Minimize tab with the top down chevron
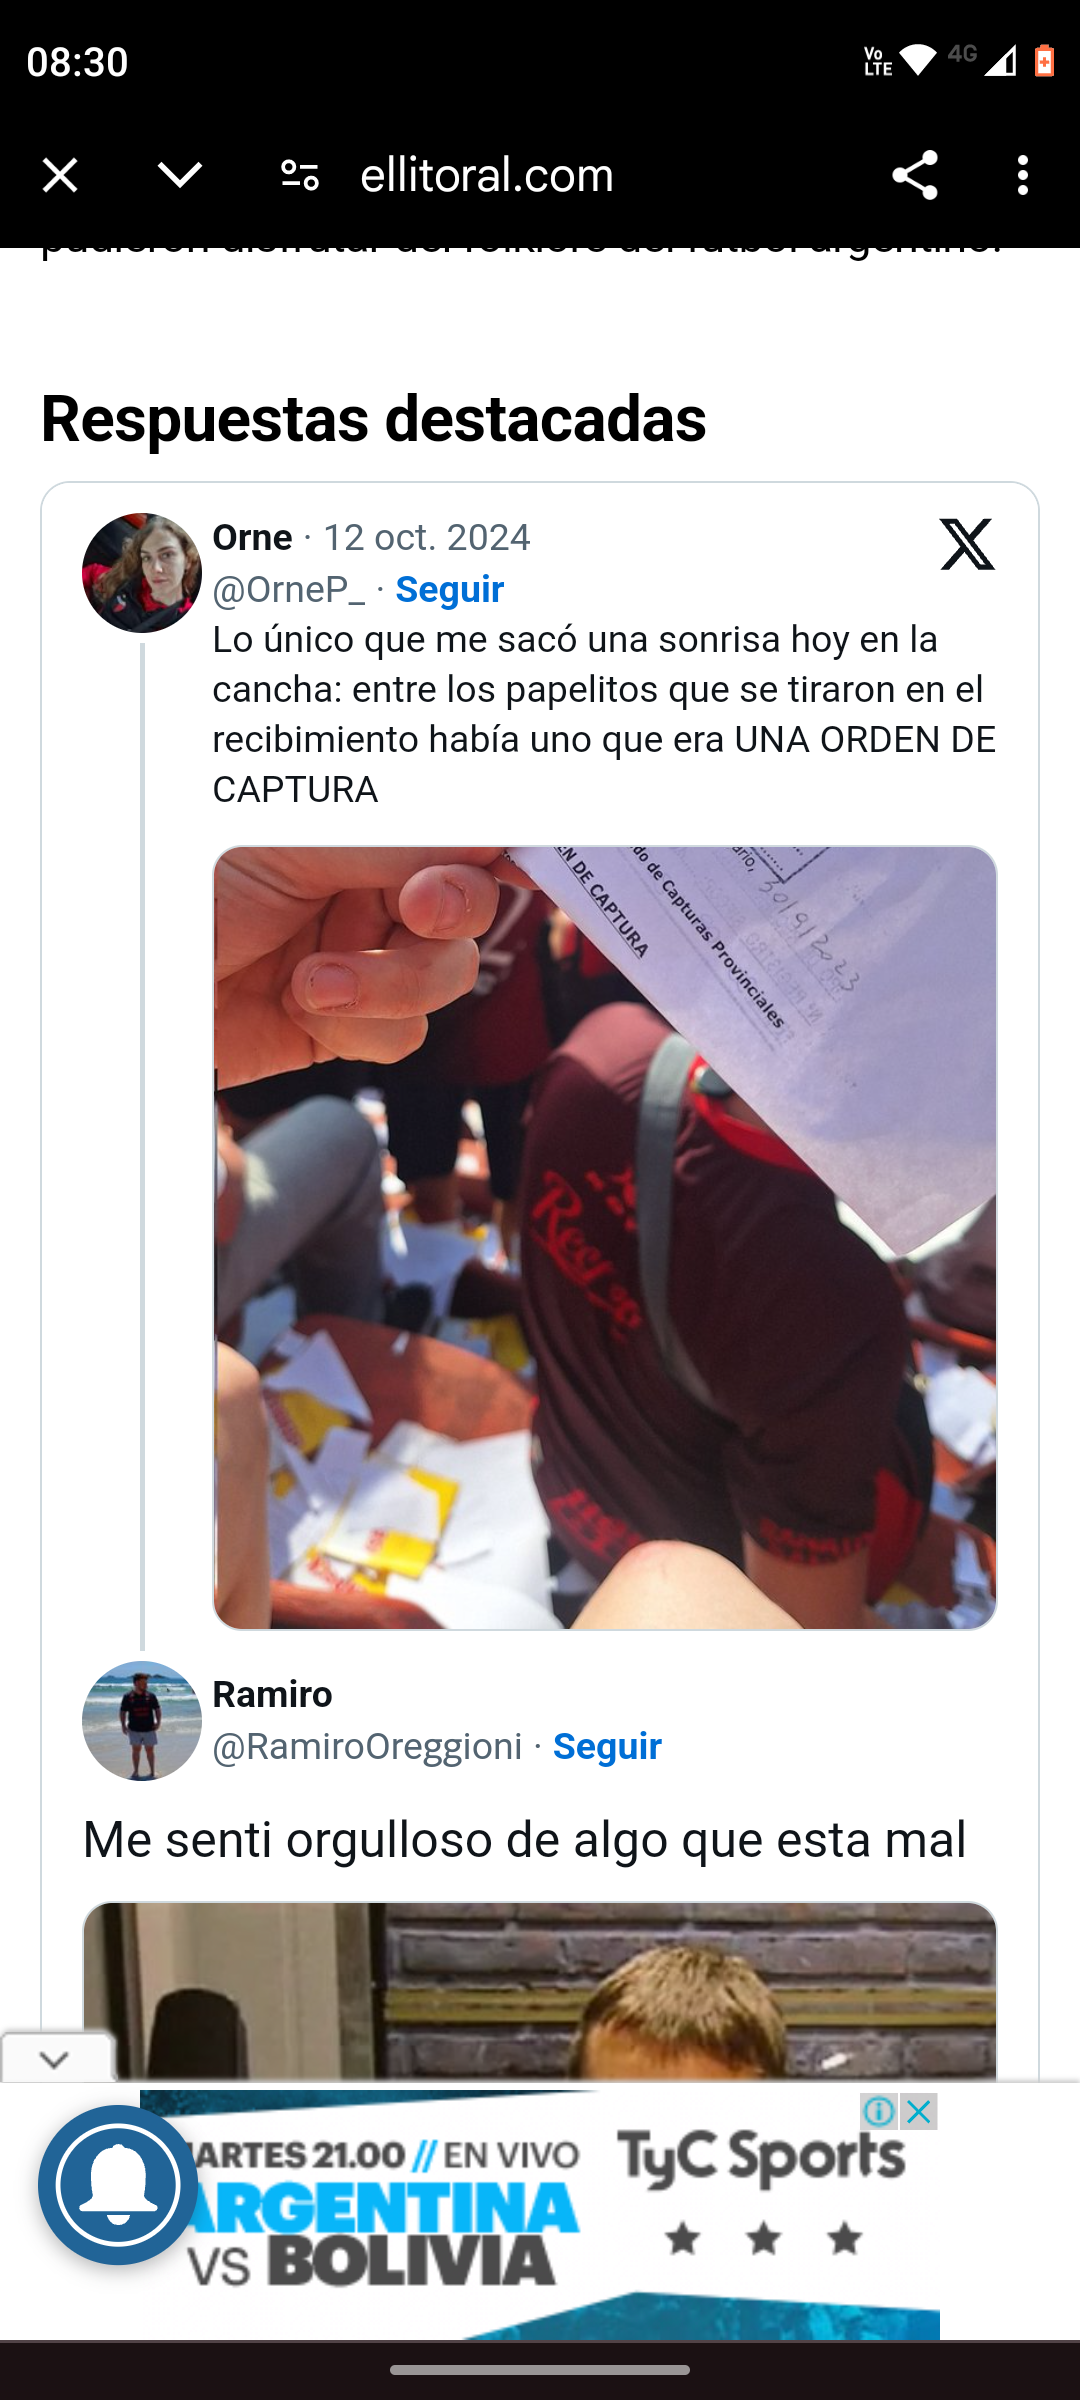This screenshot has width=1080, height=2400. tap(180, 176)
